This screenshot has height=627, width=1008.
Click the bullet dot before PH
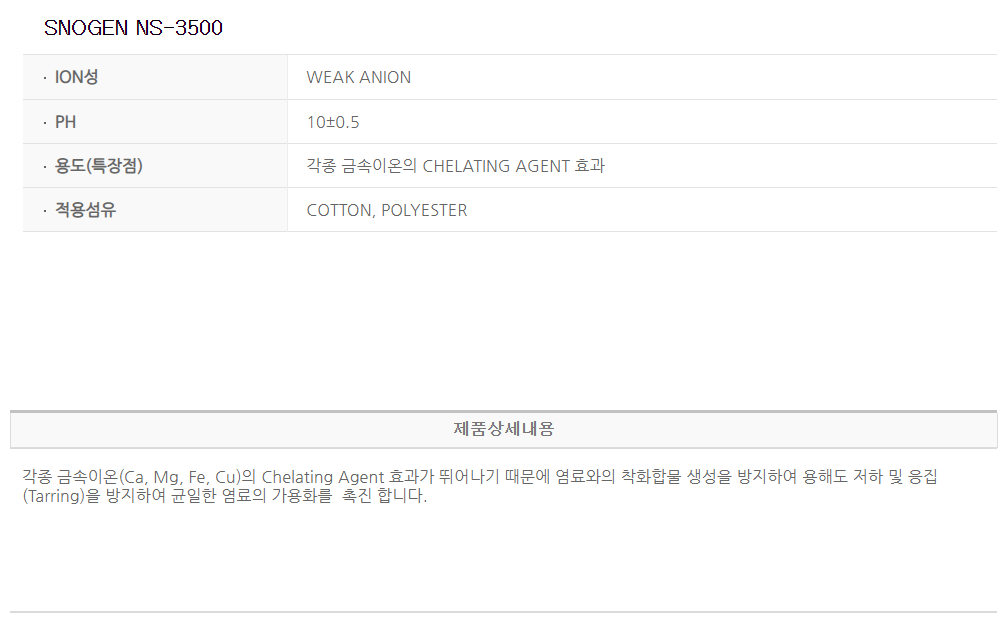[44, 123]
